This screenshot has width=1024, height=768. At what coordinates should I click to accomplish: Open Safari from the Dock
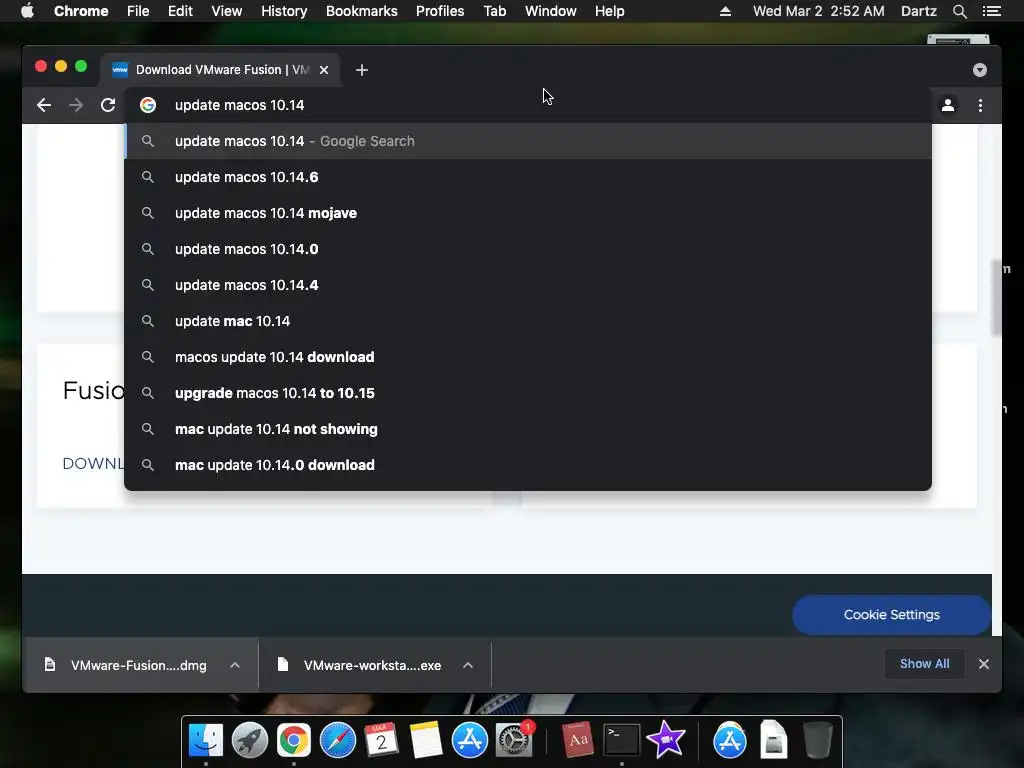337,740
